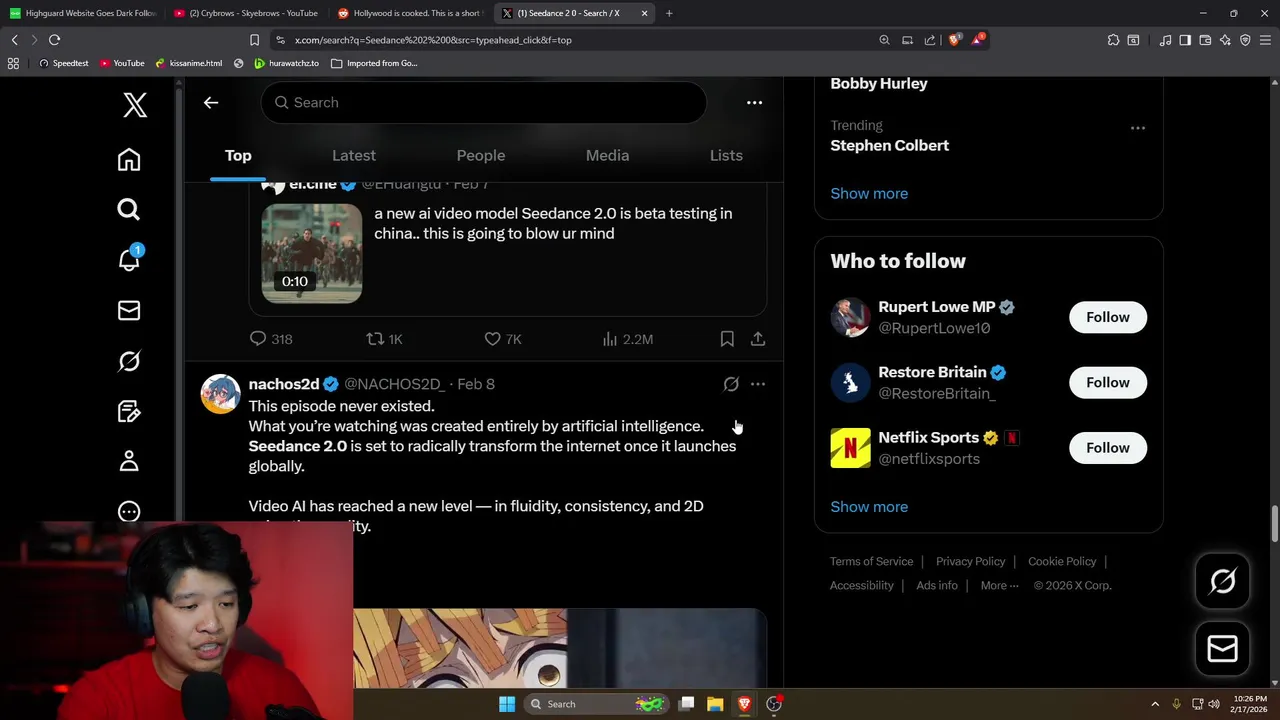Switch to the Latest tab
The image size is (1280, 720).
tap(354, 156)
